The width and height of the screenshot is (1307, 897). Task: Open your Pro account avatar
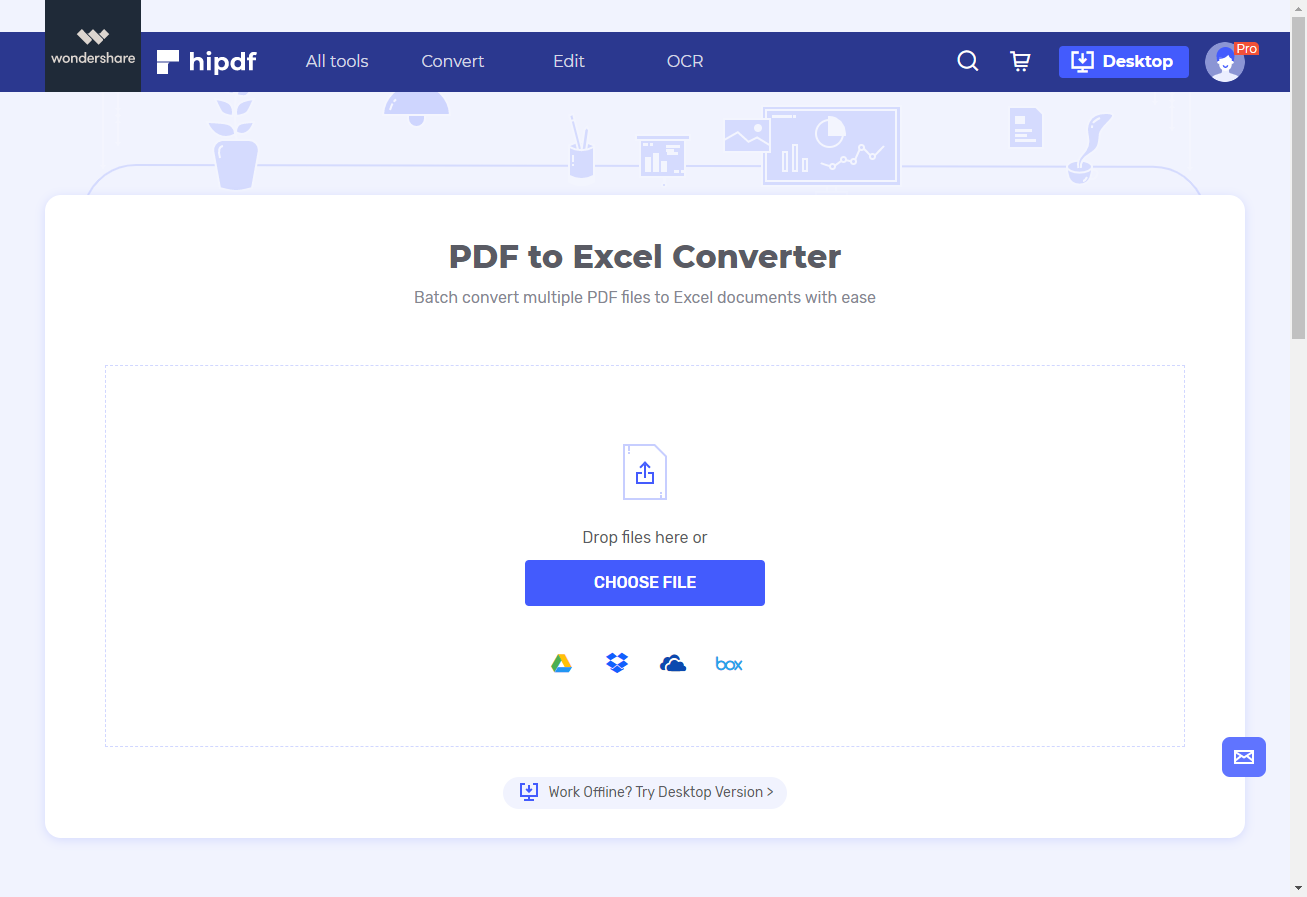(x=1225, y=61)
